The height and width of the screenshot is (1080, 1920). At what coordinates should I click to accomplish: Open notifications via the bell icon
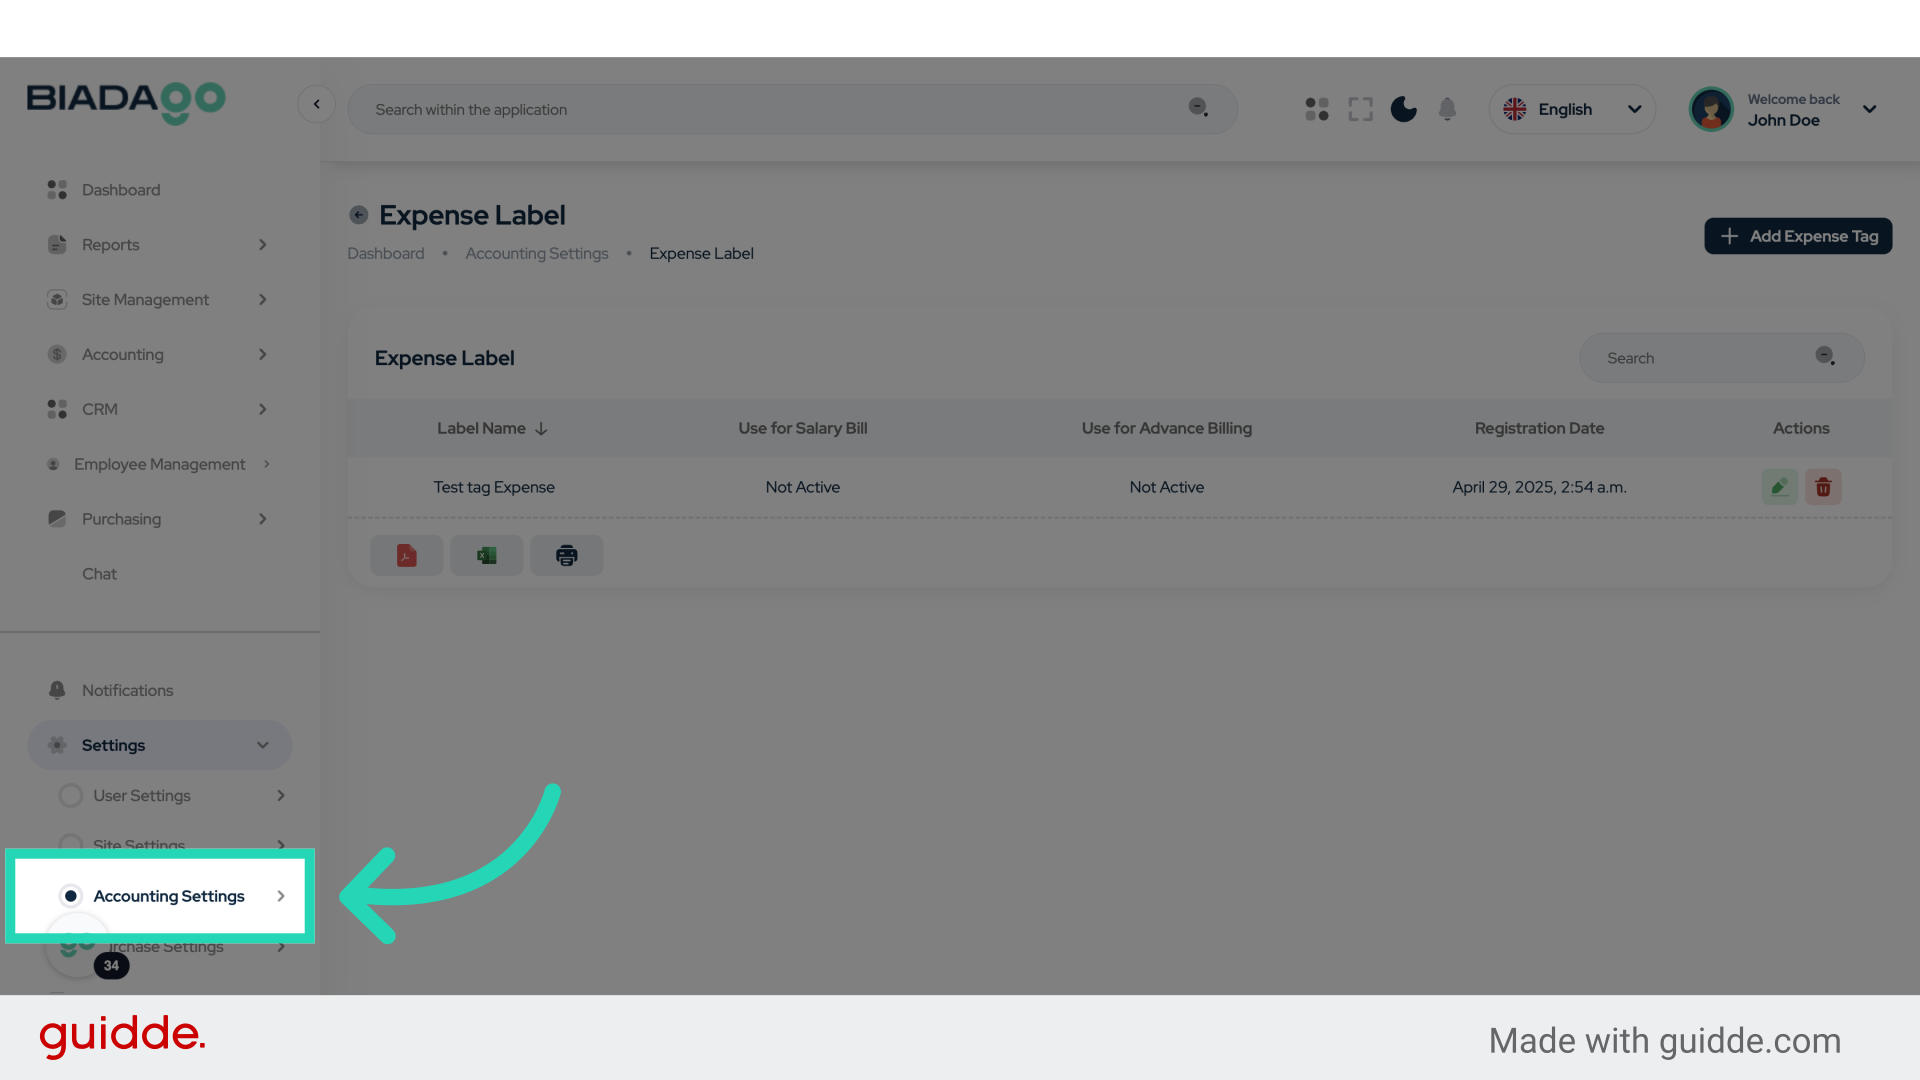pyautogui.click(x=1447, y=109)
